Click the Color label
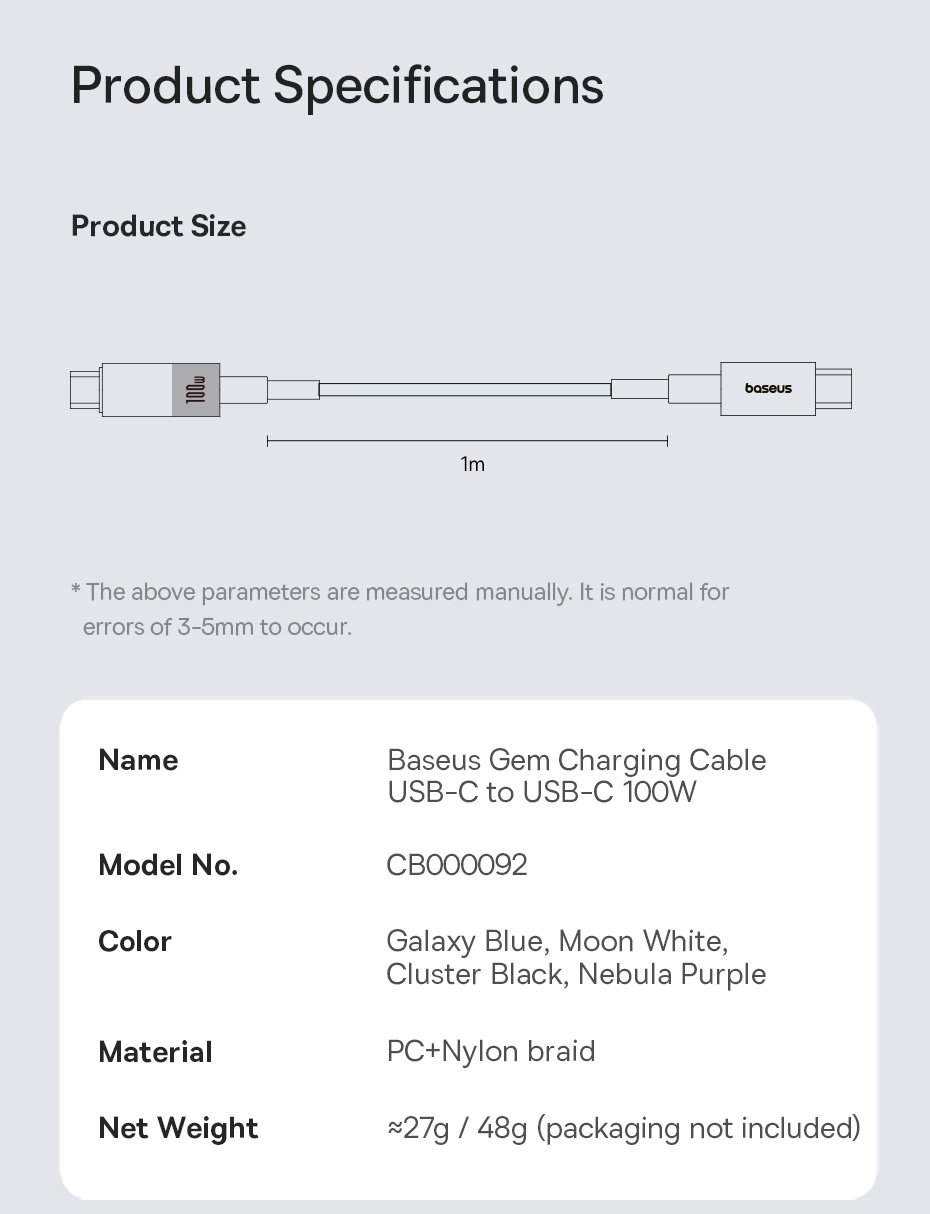This screenshot has height=1214, width=930. click(135, 942)
